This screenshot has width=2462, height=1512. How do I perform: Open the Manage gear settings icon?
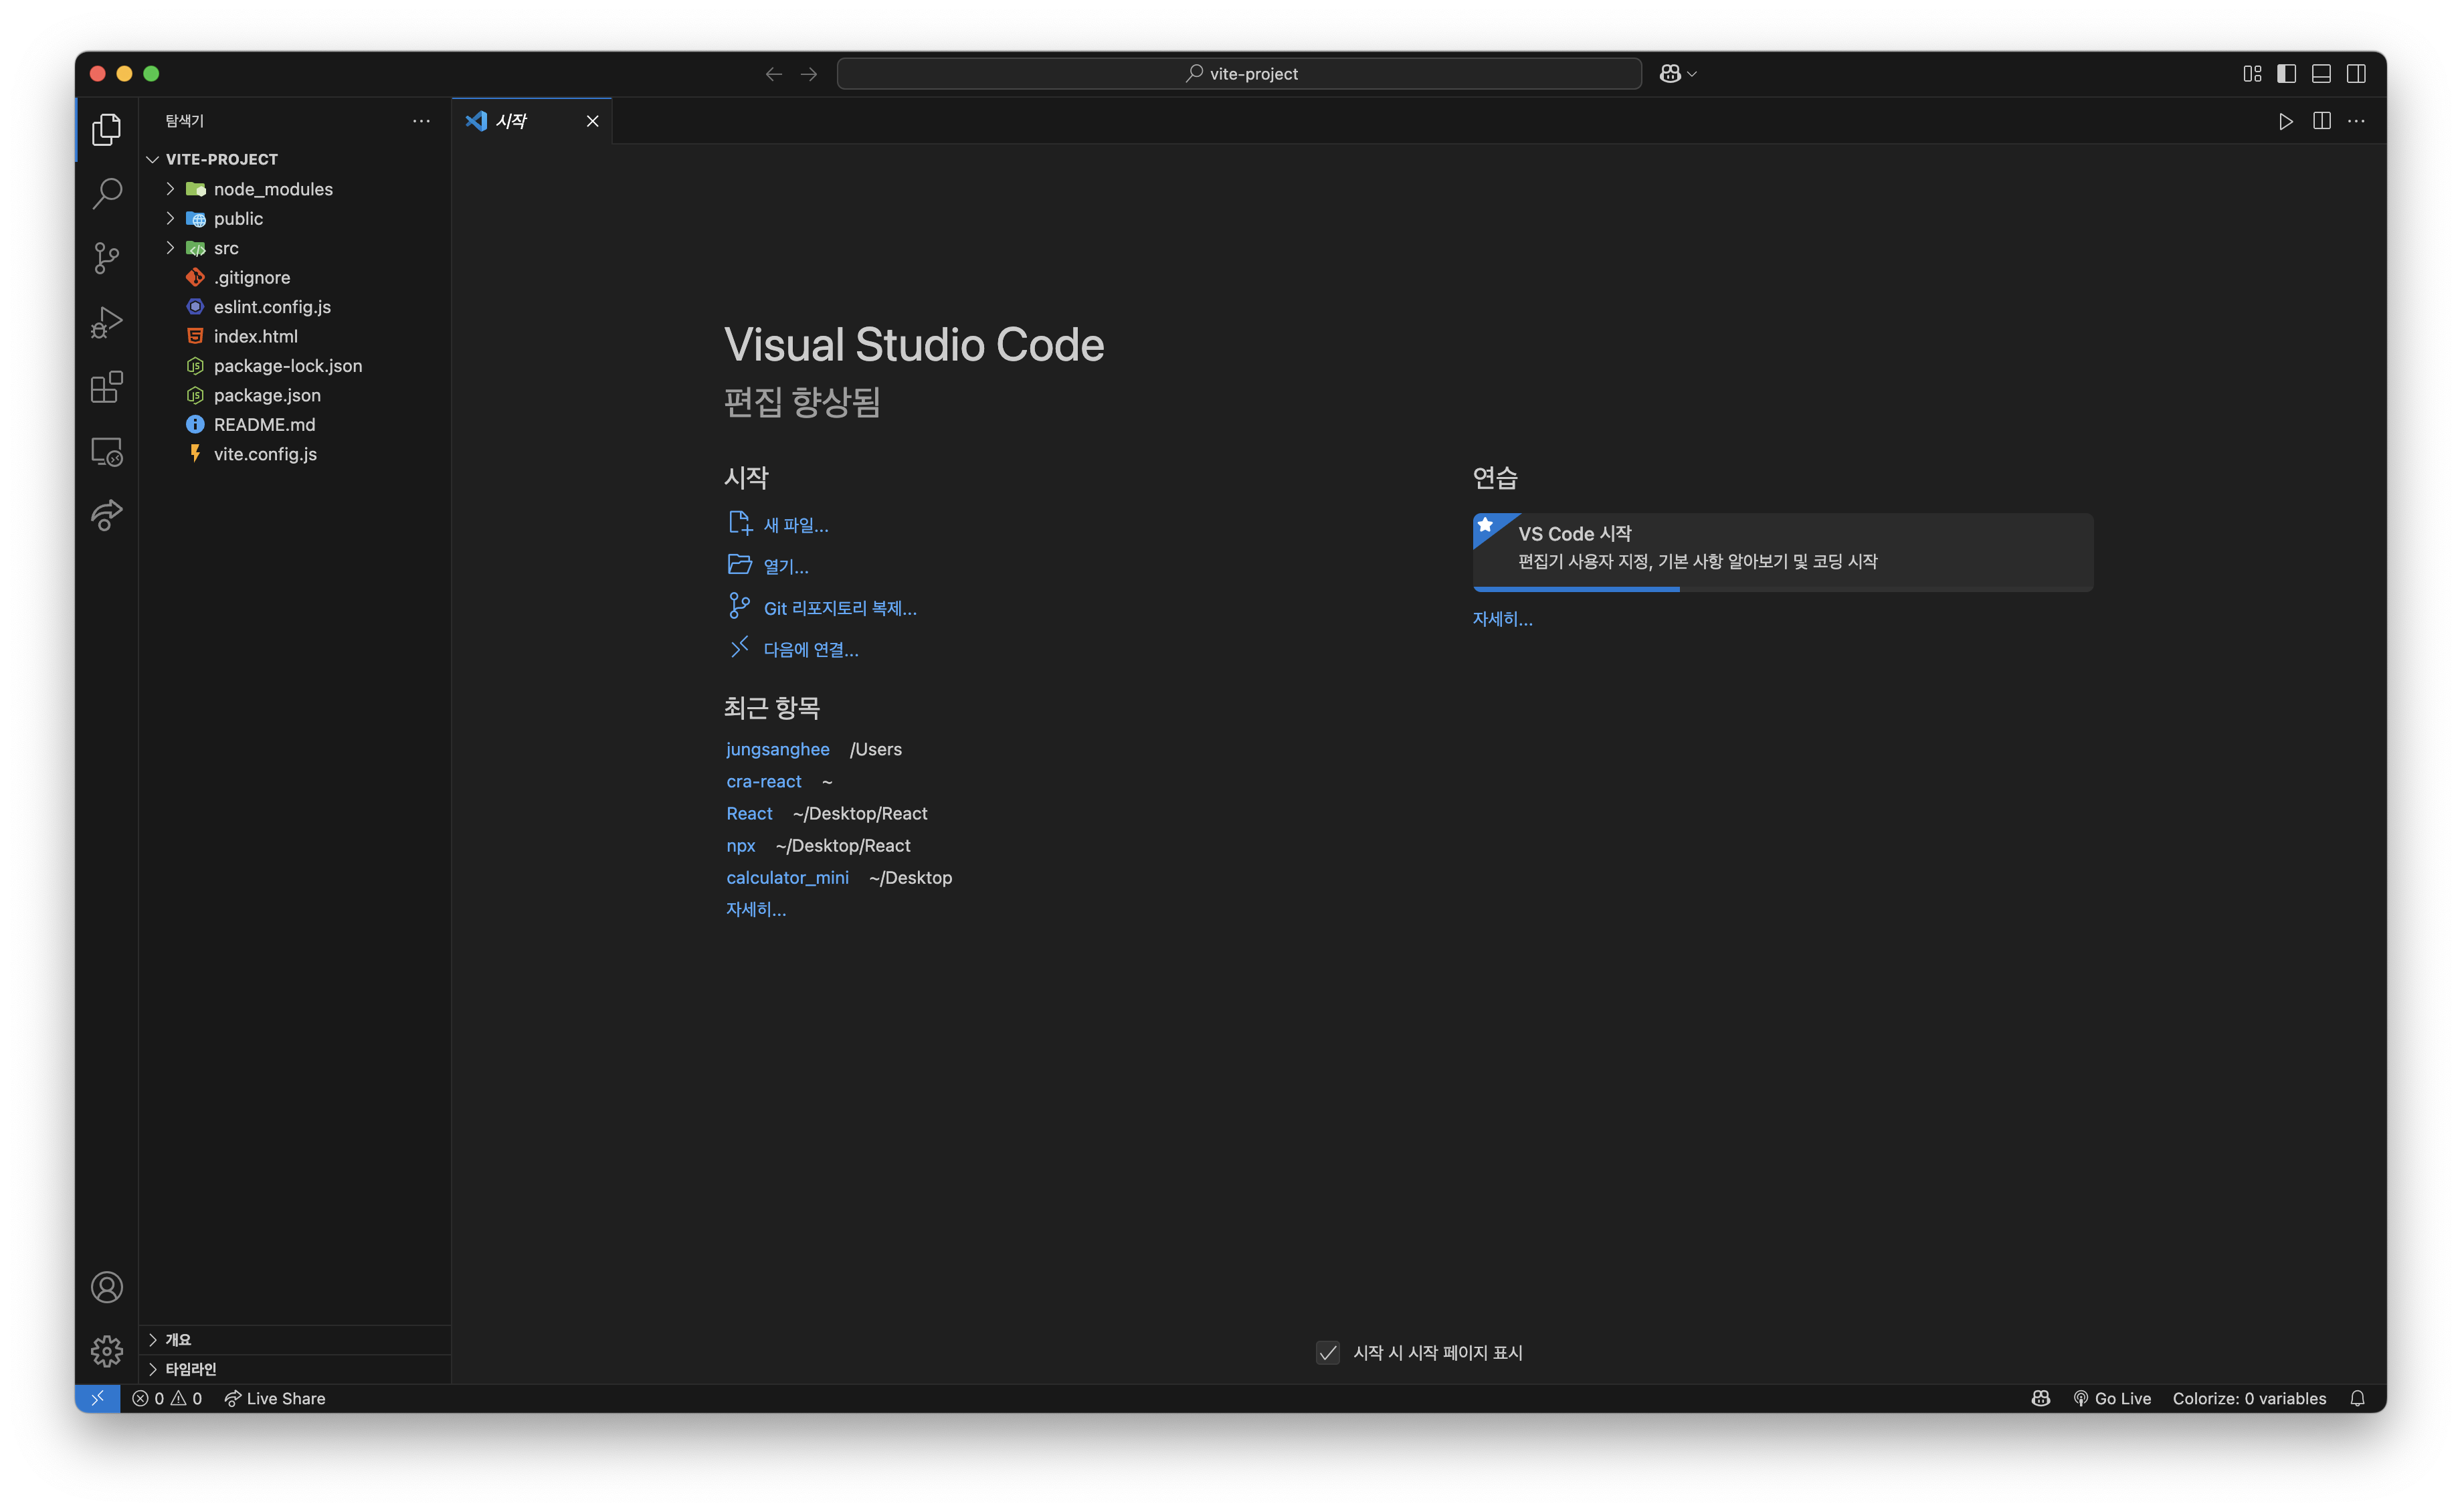click(107, 1351)
